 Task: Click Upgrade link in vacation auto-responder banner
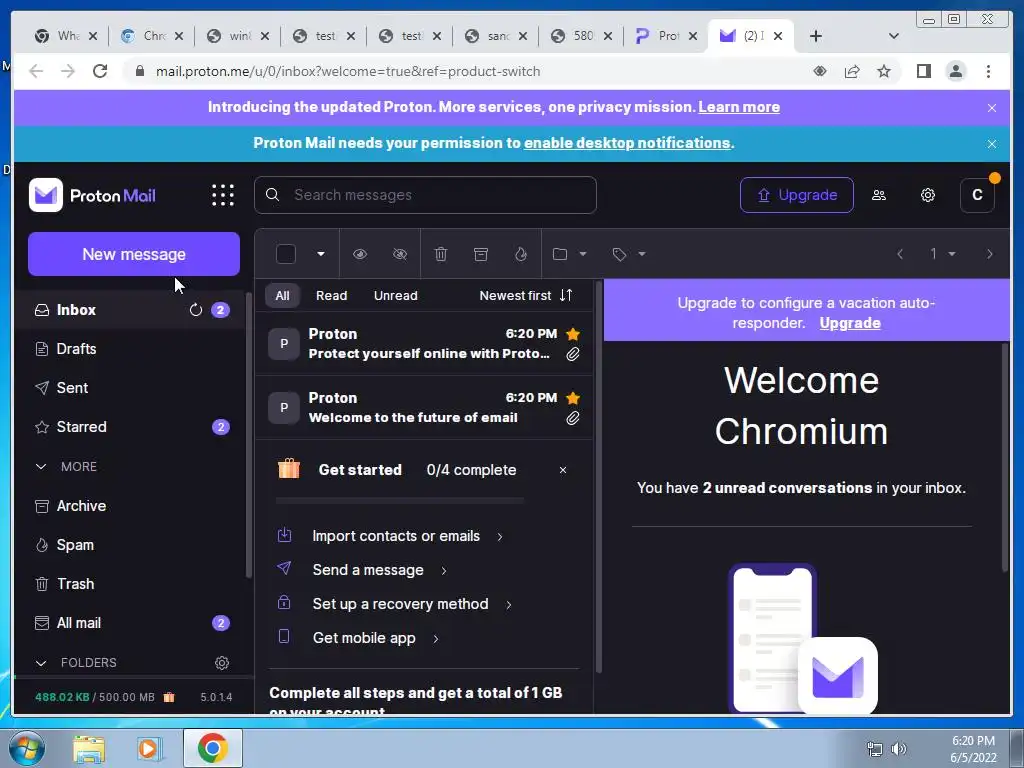tap(850, 323)
